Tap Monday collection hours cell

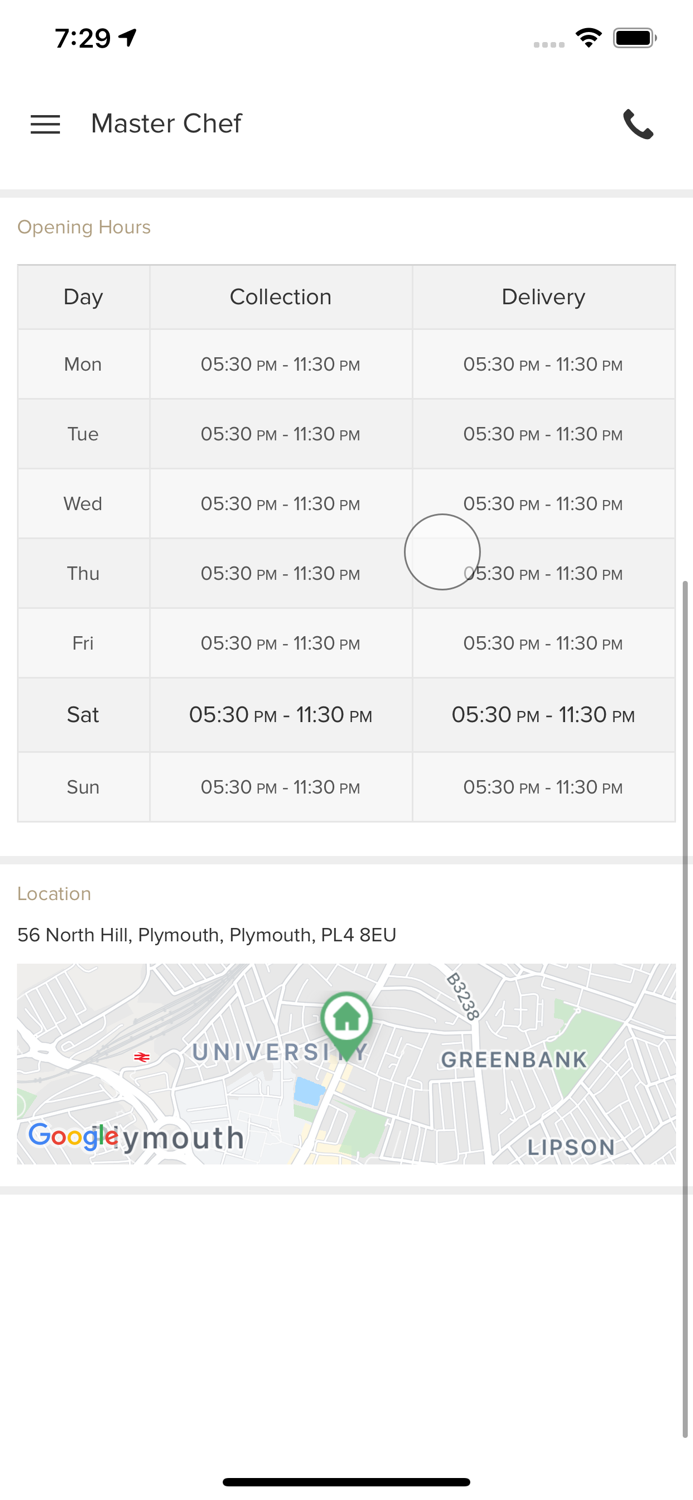click(280, 365)
